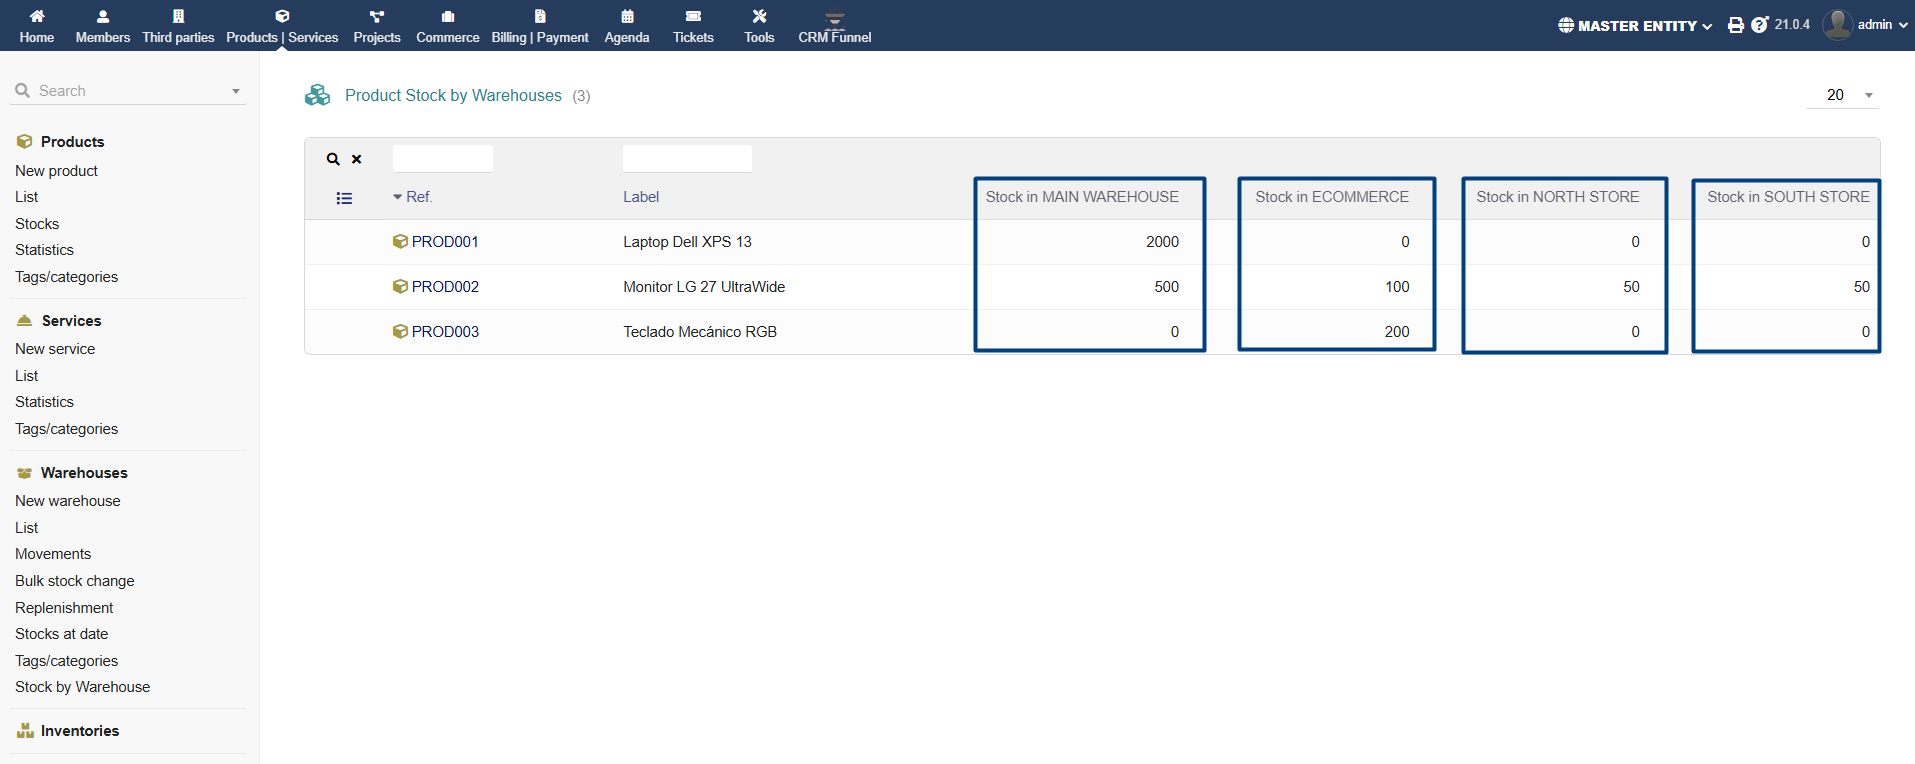Open the admin user dropdown
Image resolution: width=1915 pixels, height=764 pixels.
click(x=1866, y=25)
